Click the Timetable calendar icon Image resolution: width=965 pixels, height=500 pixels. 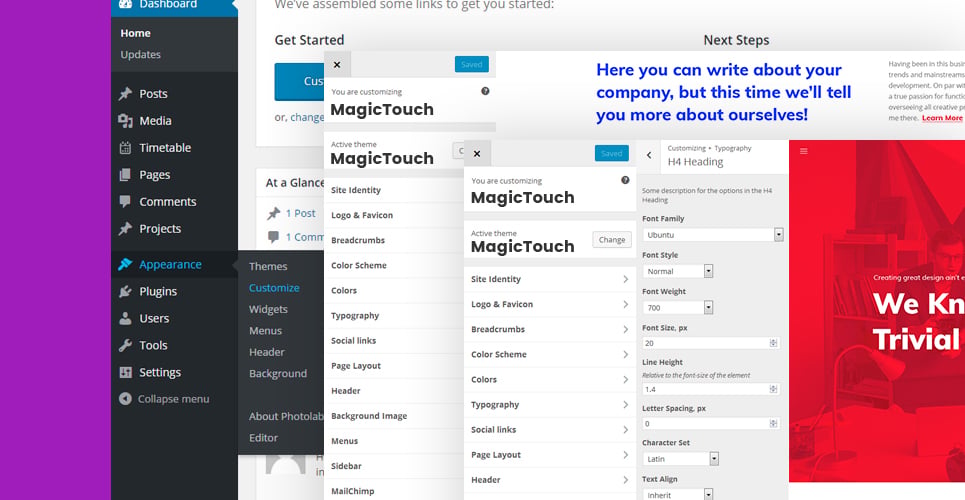[x=126, y=148]
